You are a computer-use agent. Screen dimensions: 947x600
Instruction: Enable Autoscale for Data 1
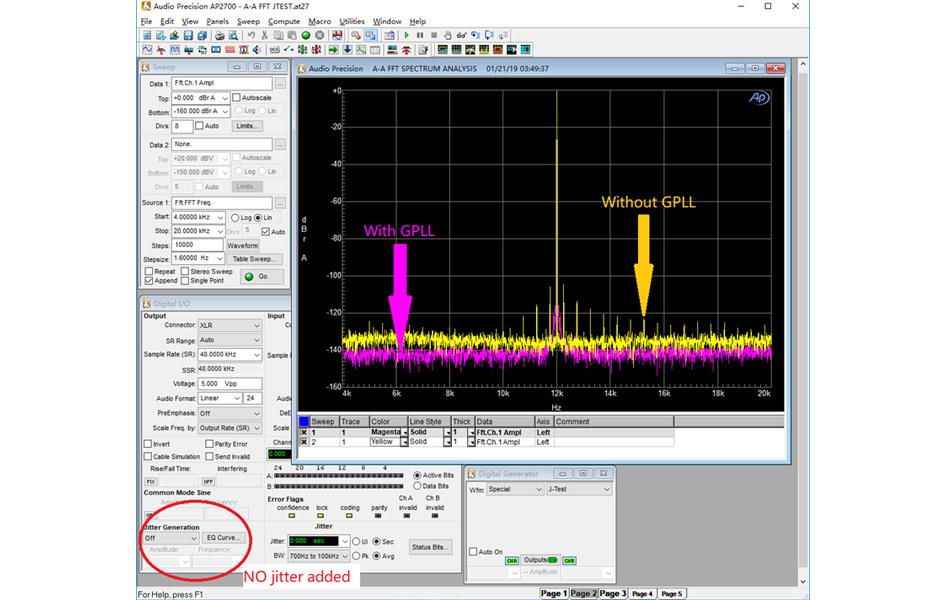[x=237, y=97]
